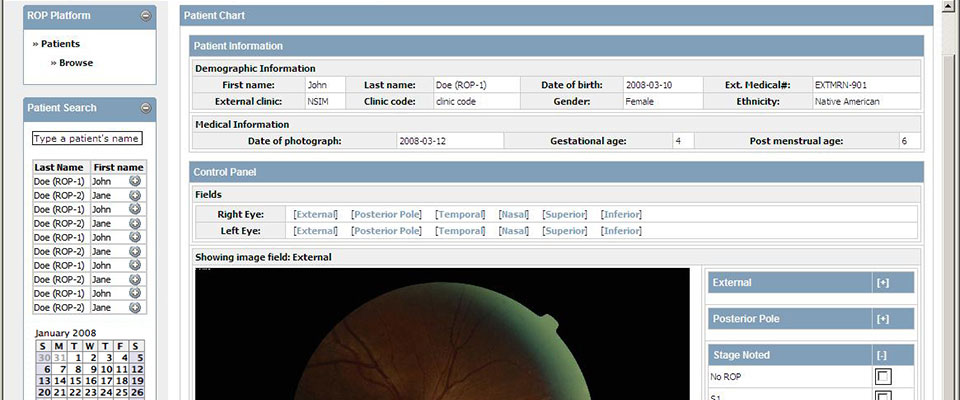The image size is (960, 400).
Task: Select January 9 in the calendar
Action: point(91,369)
